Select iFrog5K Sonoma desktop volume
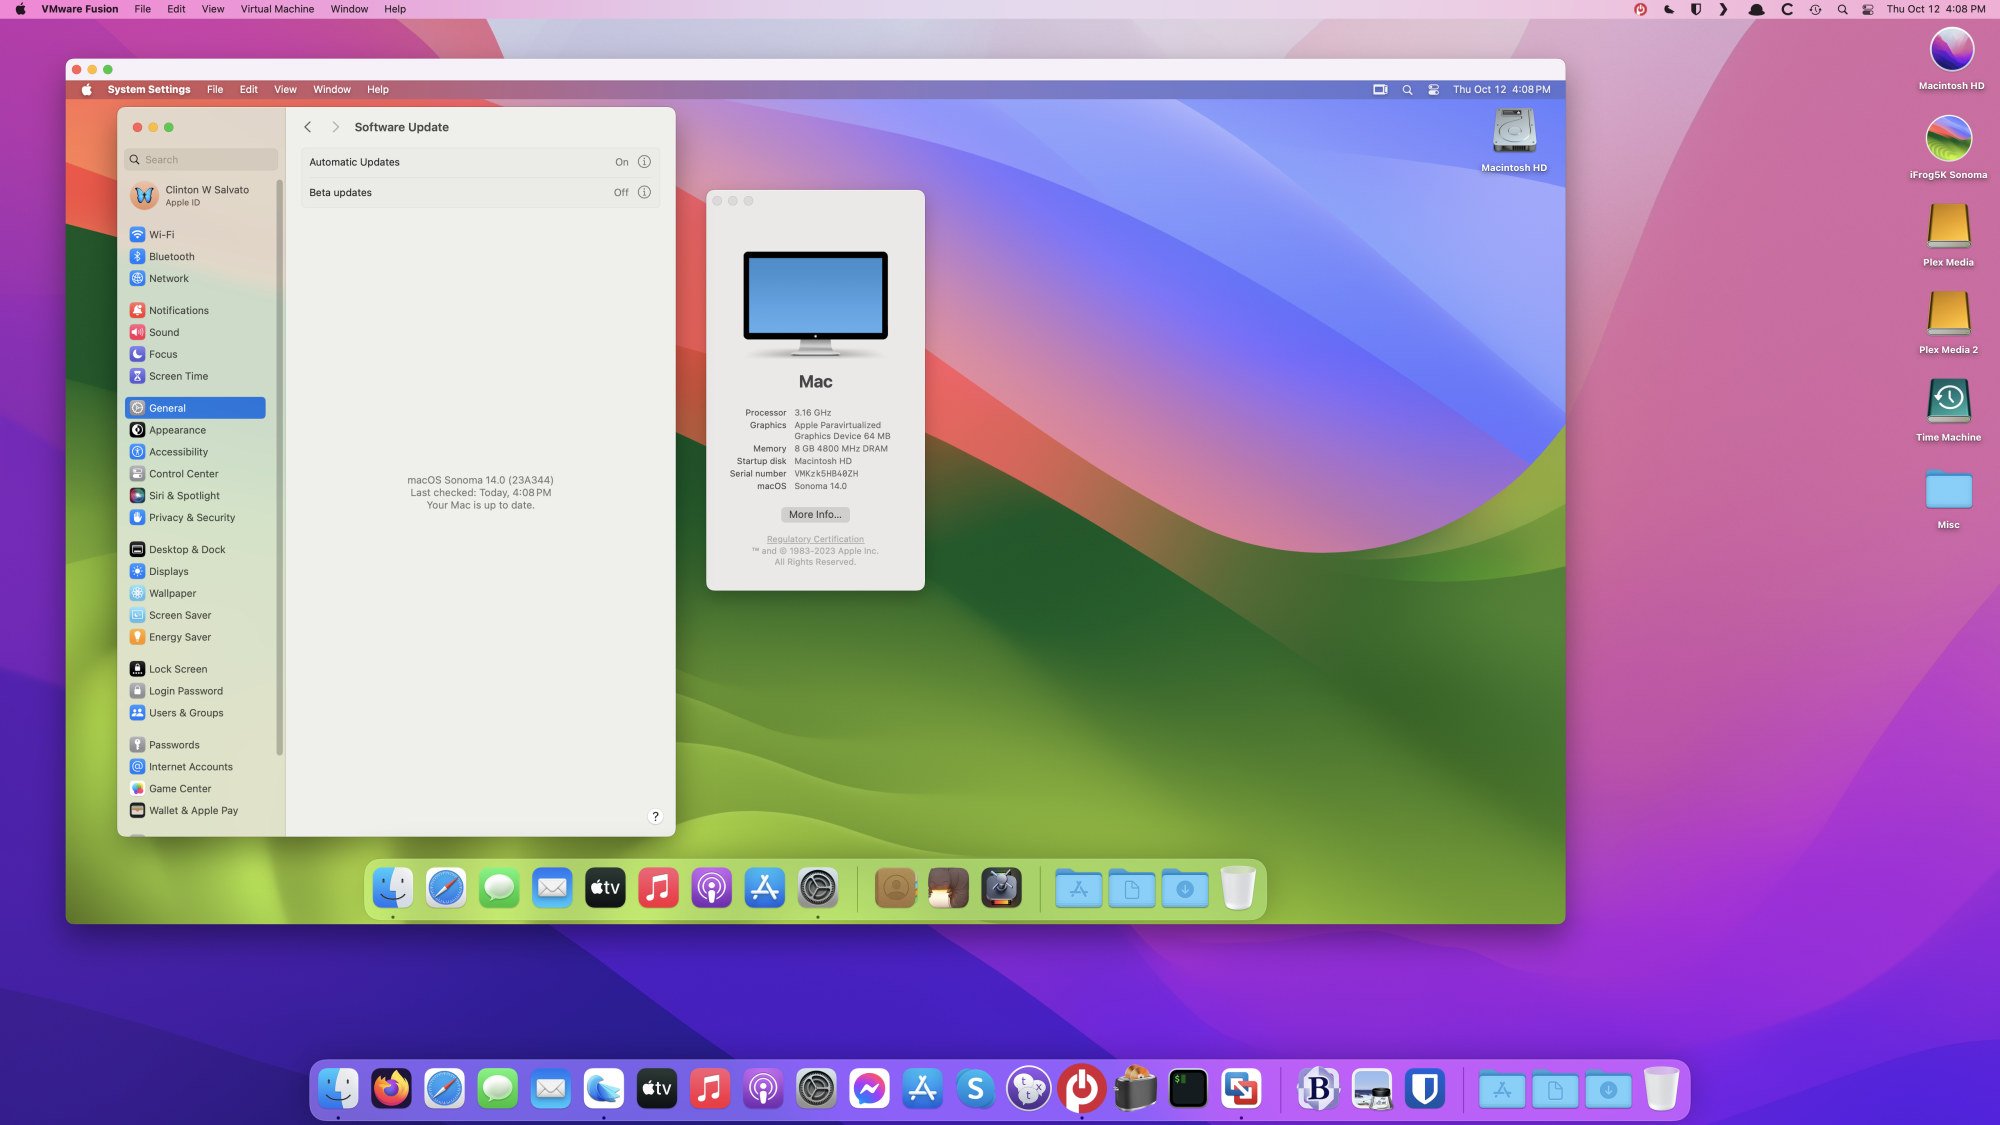The image size is (2000, 1125). tap(1949, 147)
